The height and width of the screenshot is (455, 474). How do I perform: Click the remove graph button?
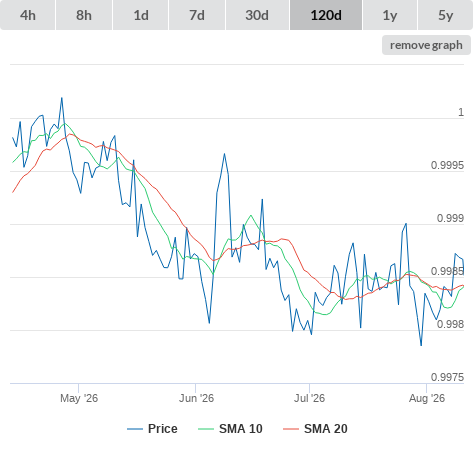click(x=426, y=45)
